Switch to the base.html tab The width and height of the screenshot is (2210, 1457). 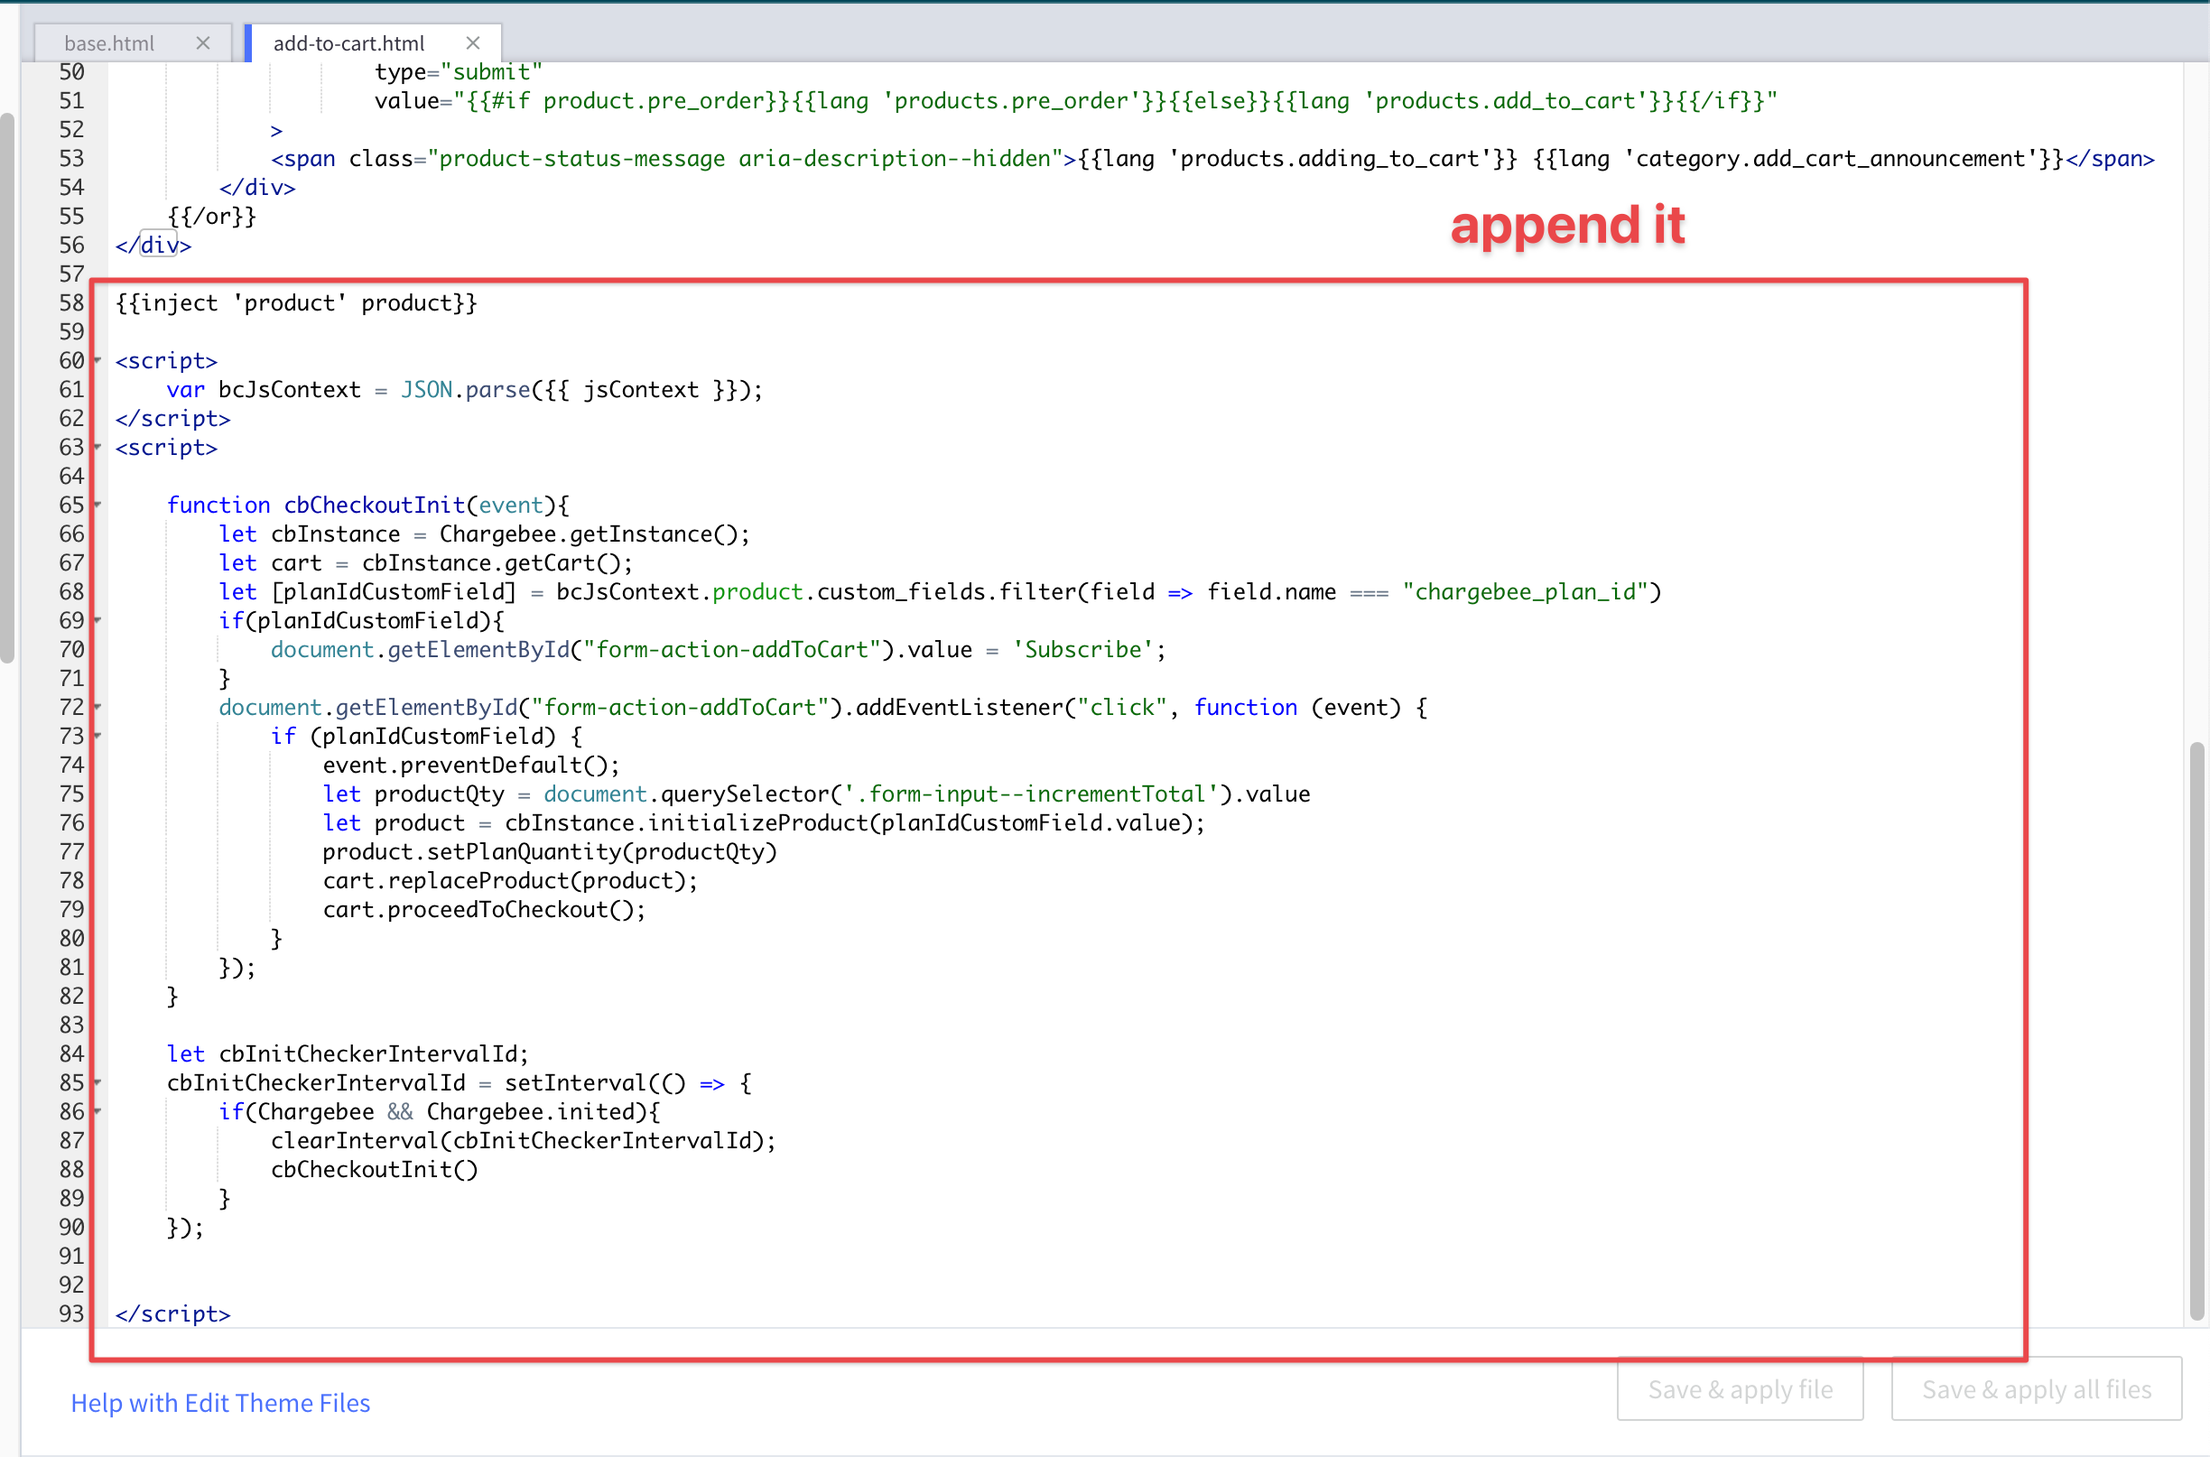click(110, 43)
